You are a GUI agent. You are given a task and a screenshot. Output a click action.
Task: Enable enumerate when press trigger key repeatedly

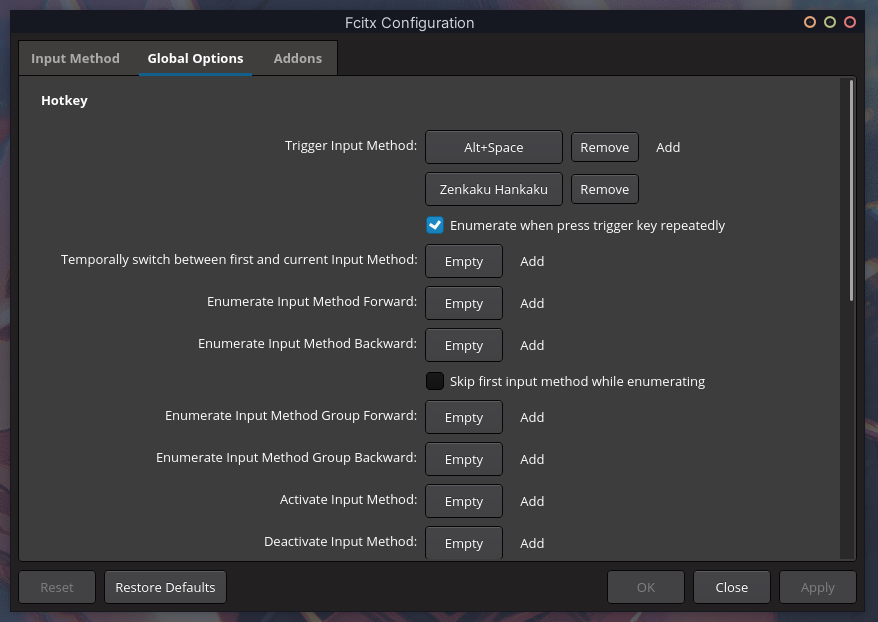(434, 225)
